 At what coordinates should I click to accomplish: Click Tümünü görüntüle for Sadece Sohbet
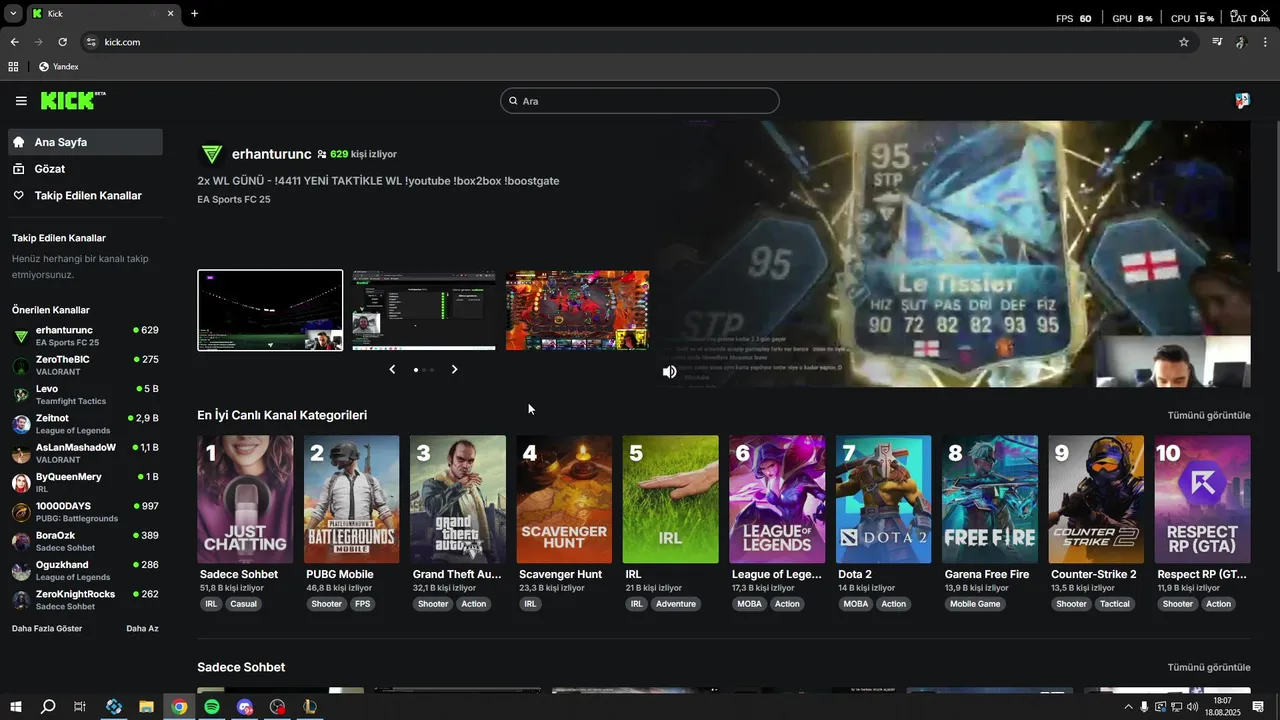(1209, 667)
